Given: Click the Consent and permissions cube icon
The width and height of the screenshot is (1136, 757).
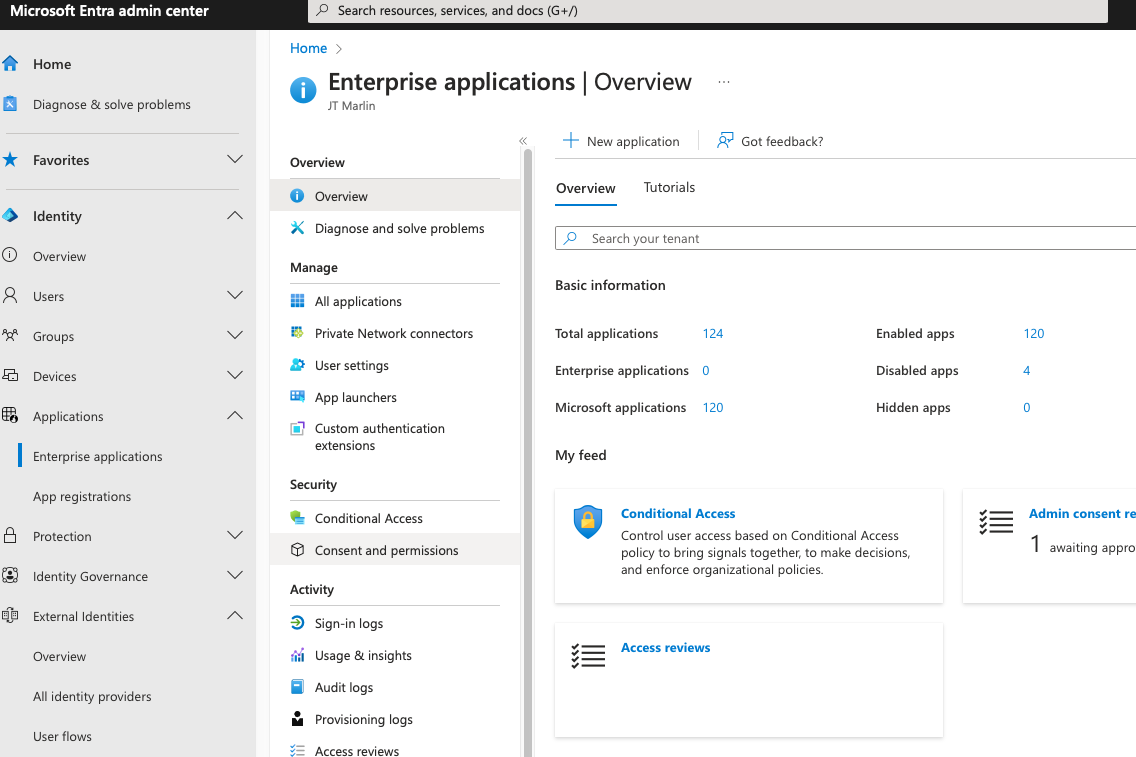Looking at the screenshot, I should (297, 550).
